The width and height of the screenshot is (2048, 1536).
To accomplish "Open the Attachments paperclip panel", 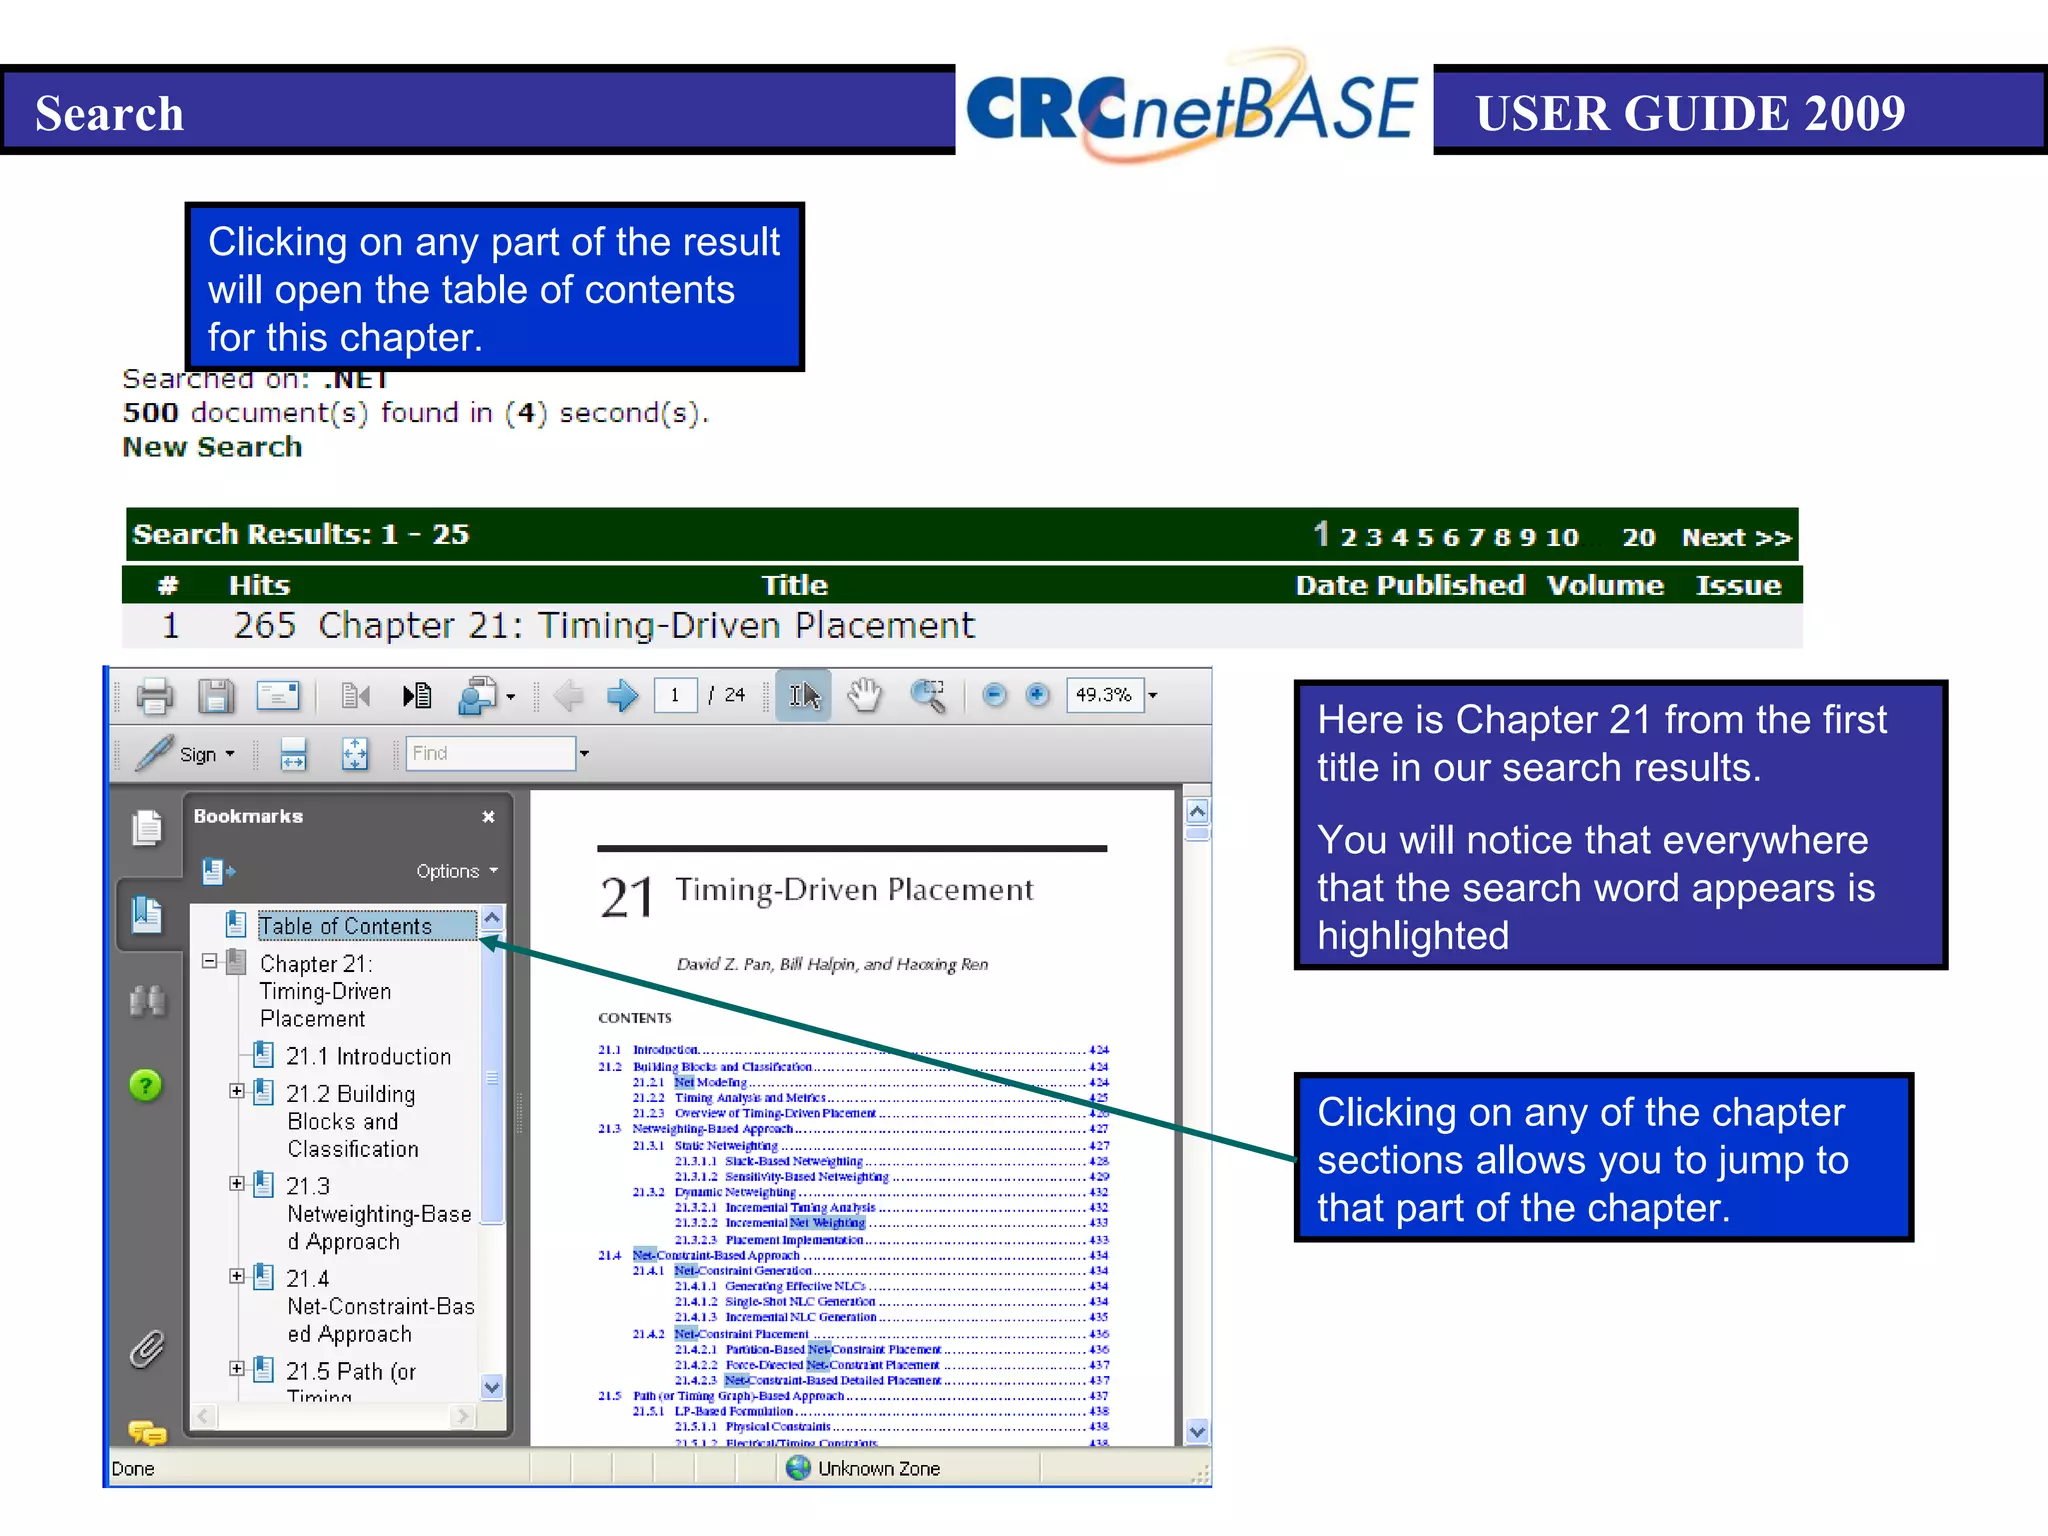I will [146, 1350].
